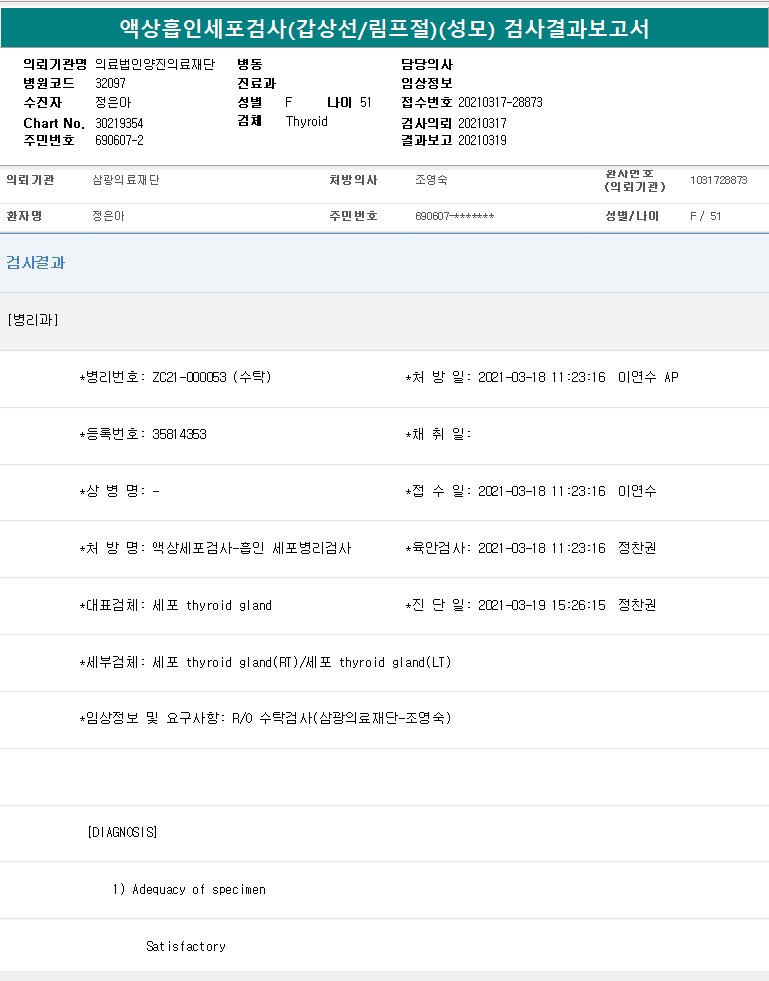
Task: Select age value 51 in header
Action: (x=366, y=102)
